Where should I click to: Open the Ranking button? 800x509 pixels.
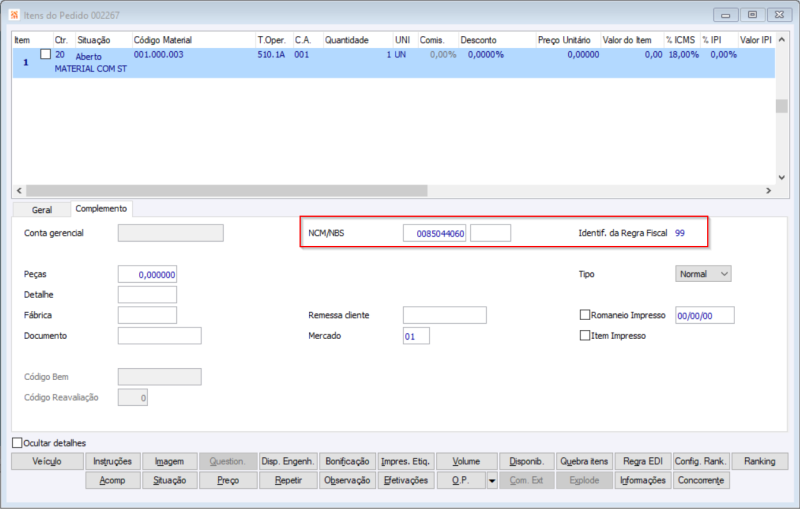click(759, 461)
